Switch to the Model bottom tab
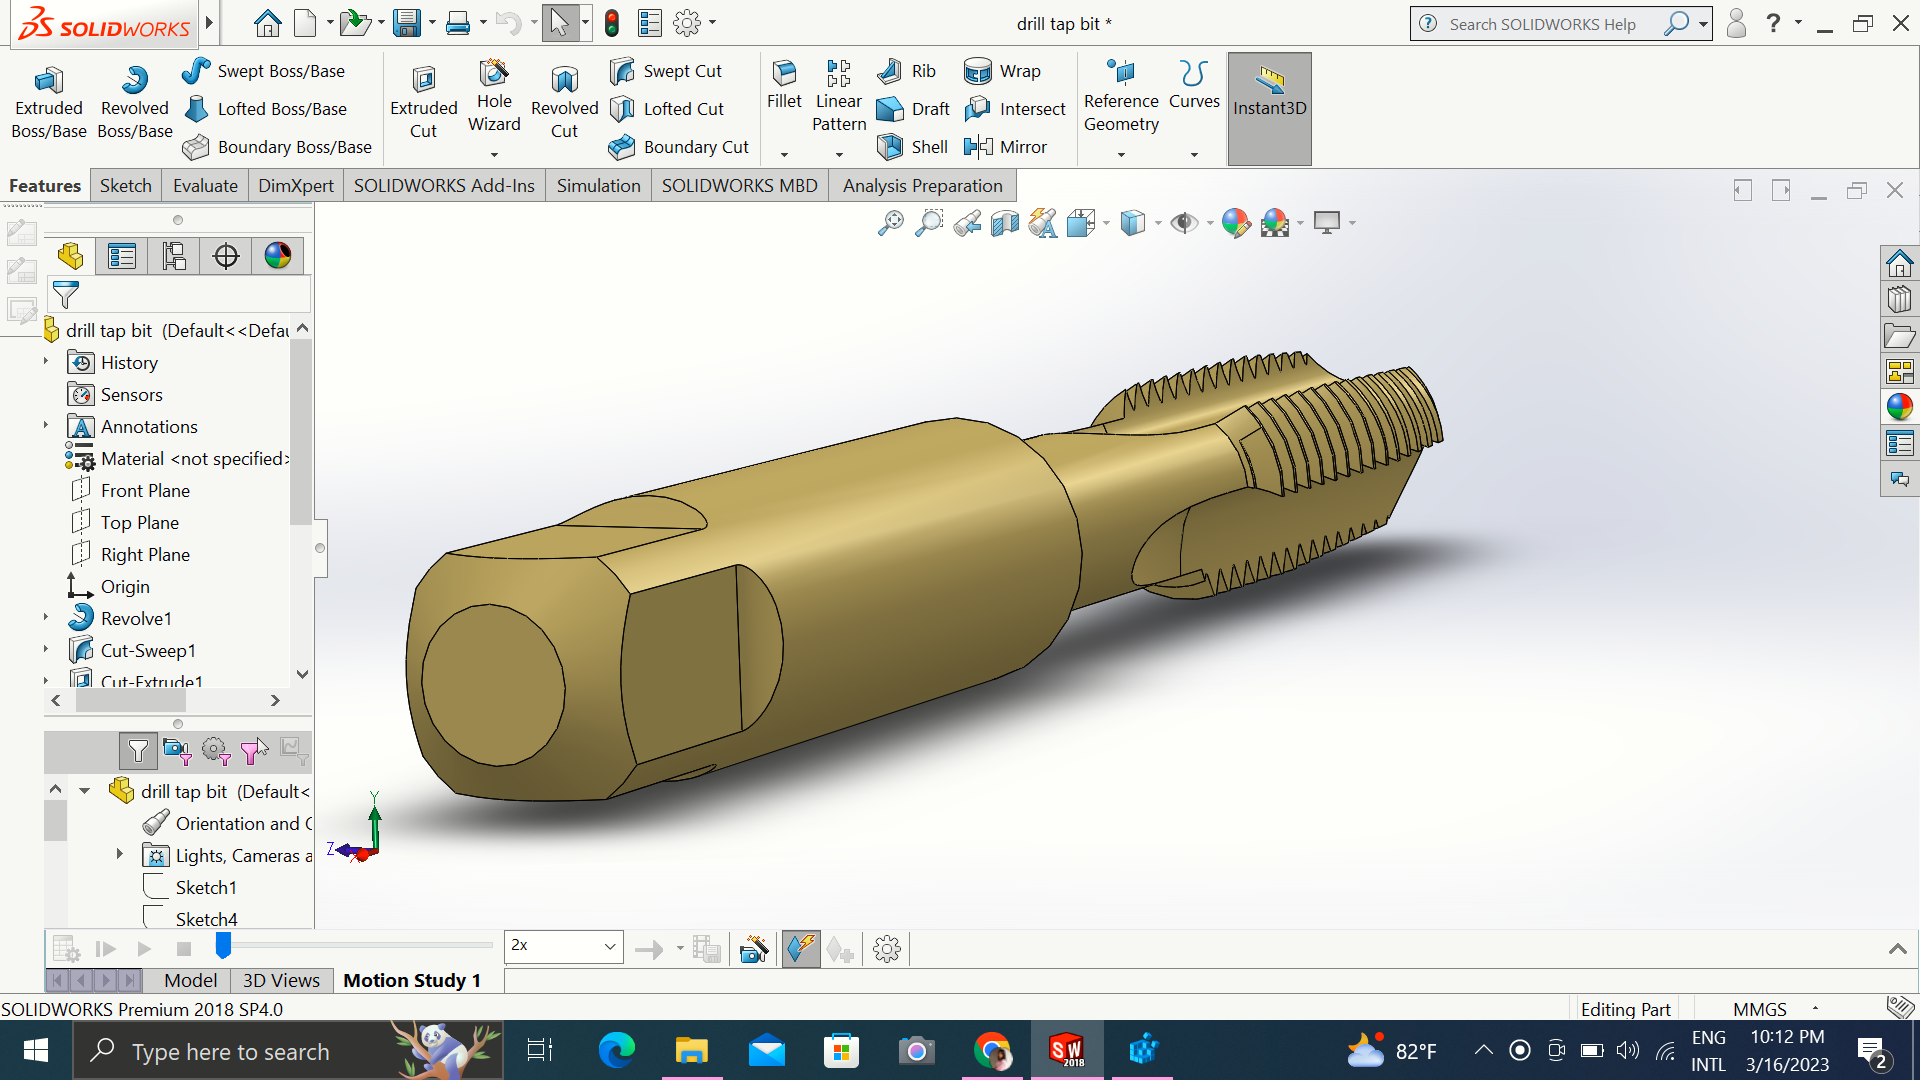The height and width of the screenshot is (1080, 1920). tap(190, 980)
